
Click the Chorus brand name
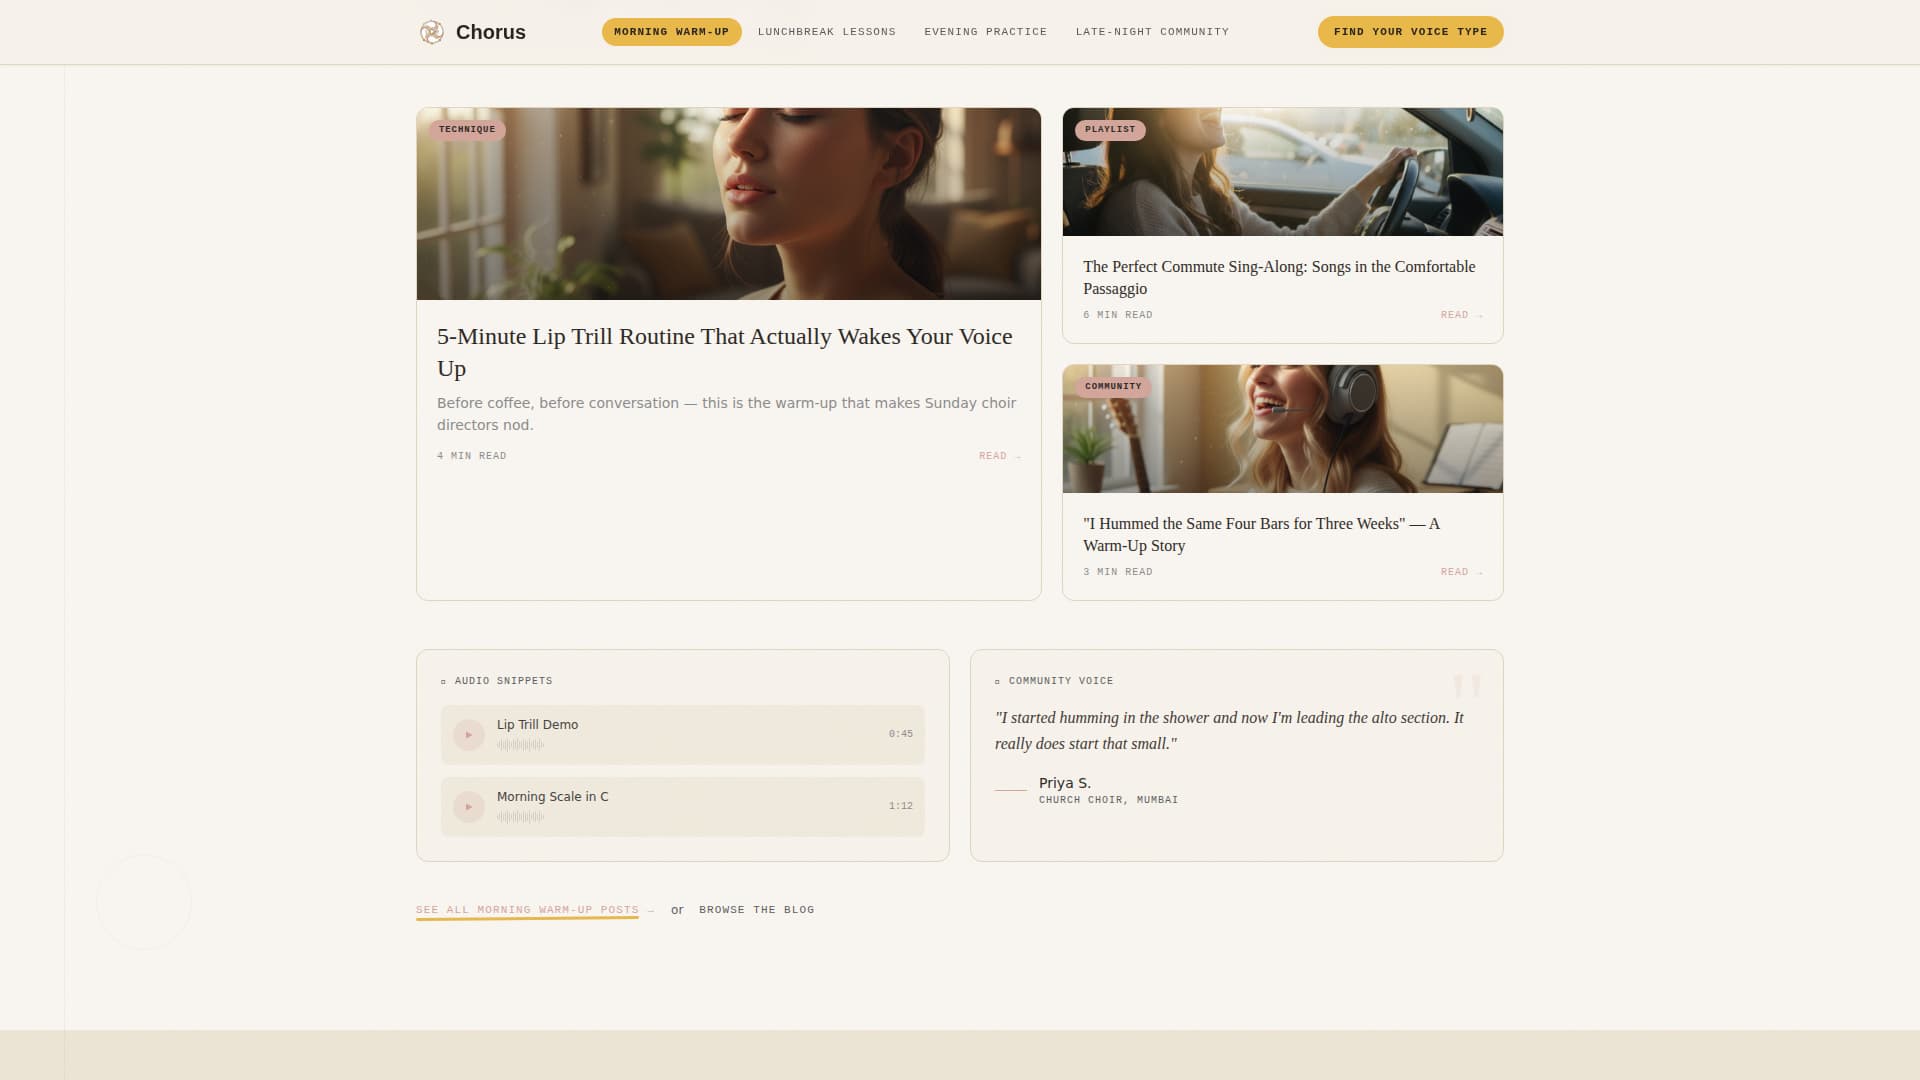(490, 32)
